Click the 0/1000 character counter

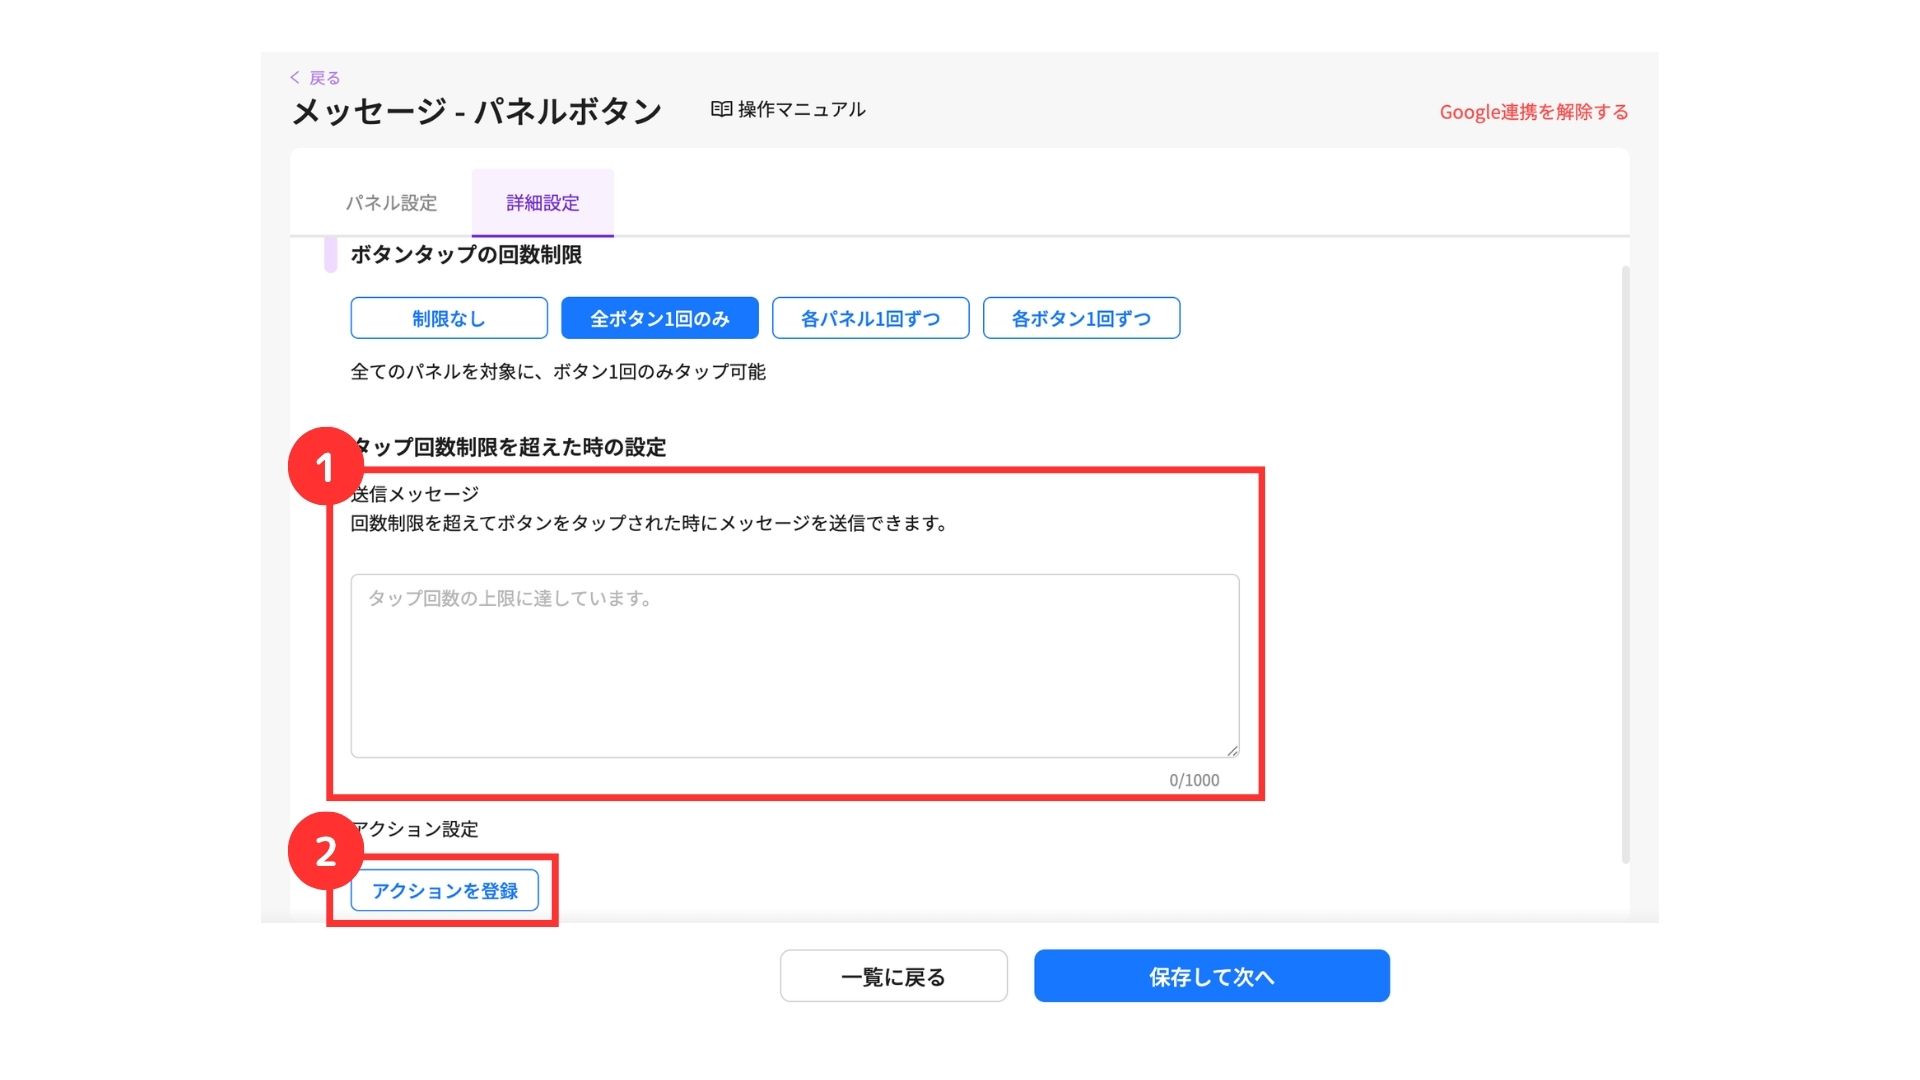coord(1194,780)
